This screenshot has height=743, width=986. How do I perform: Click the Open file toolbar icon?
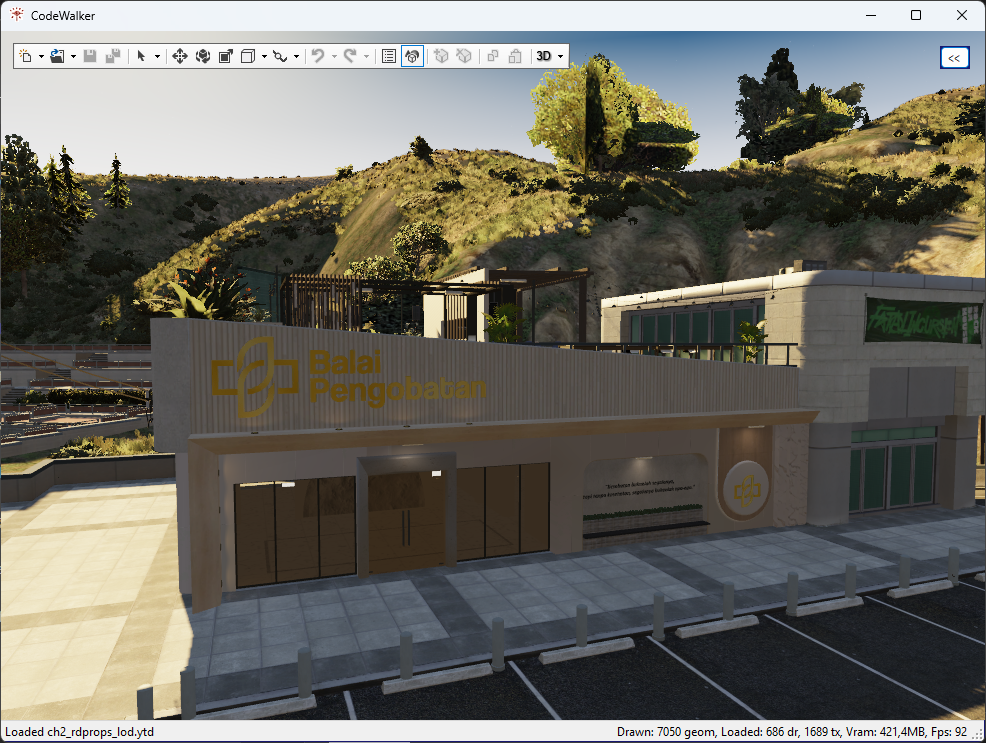(x=57, y=57)
